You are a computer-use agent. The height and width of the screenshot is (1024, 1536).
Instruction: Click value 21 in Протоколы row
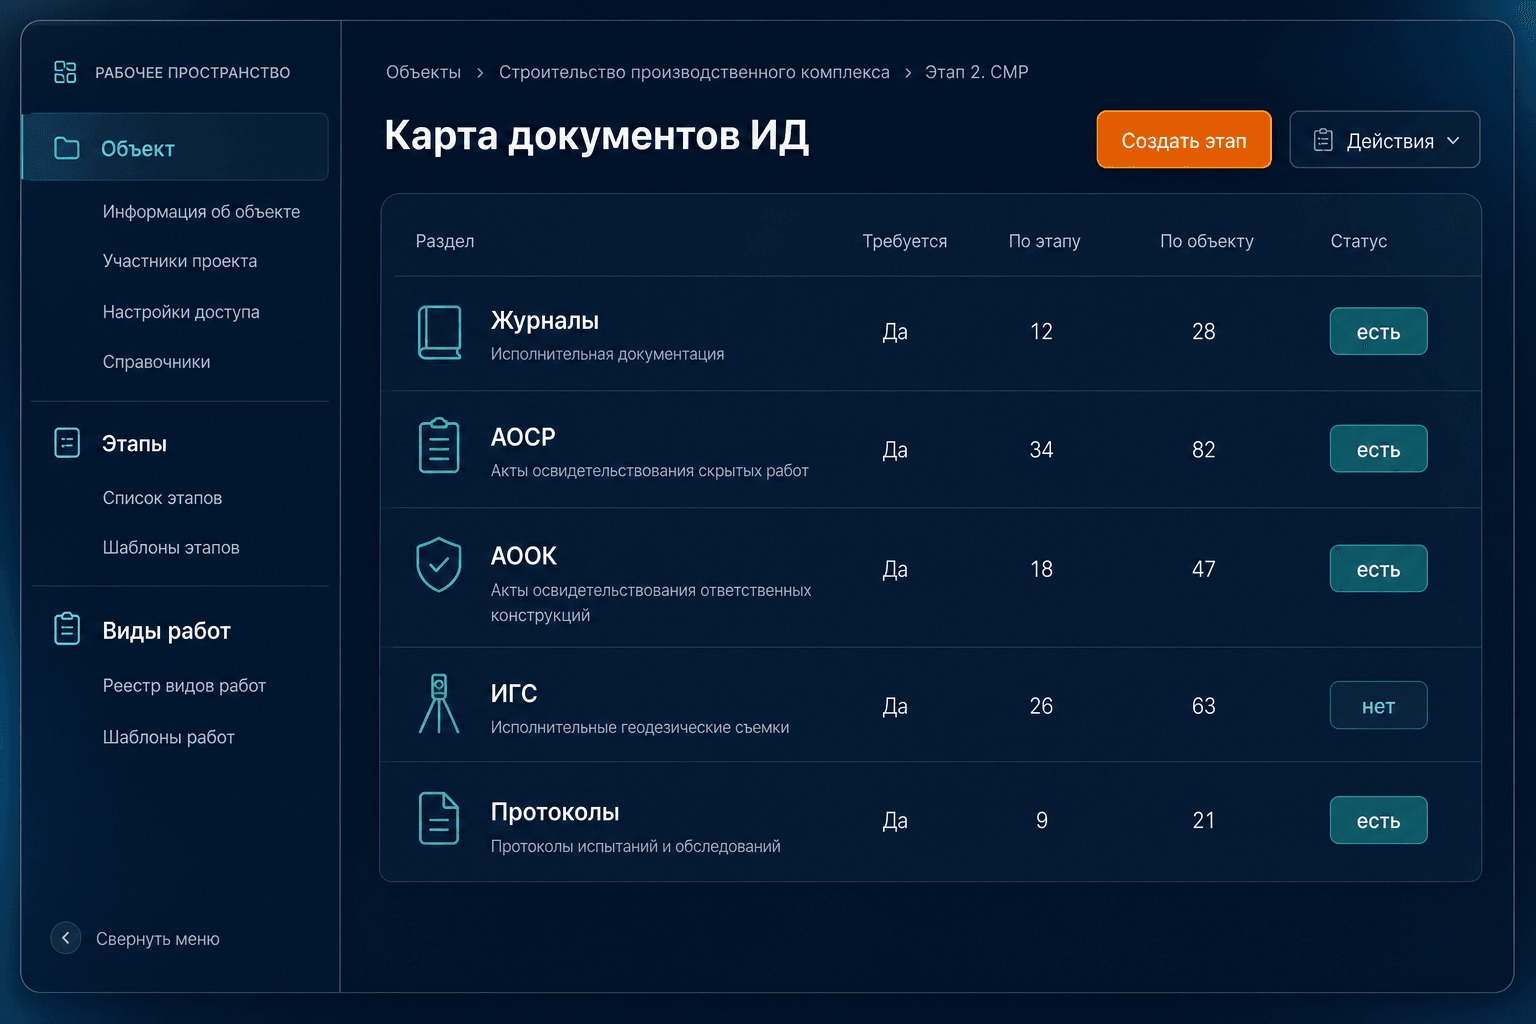pyautogui.click(x=1203, y=821)
